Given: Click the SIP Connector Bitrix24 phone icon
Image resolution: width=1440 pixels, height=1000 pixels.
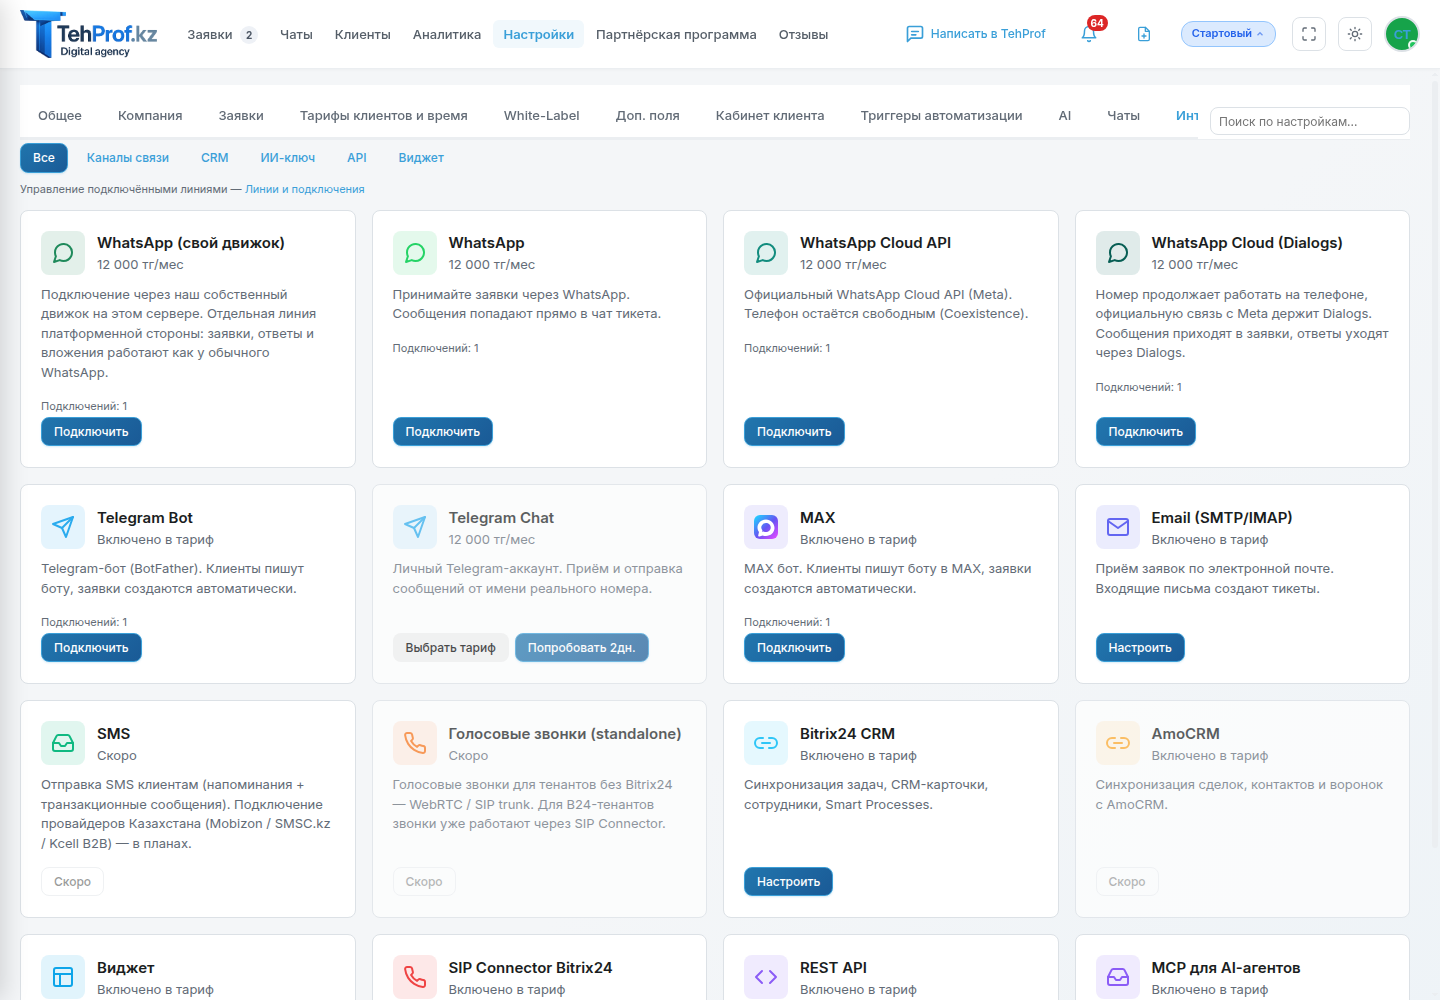Looking at the screenshot, I should (415, 977).
